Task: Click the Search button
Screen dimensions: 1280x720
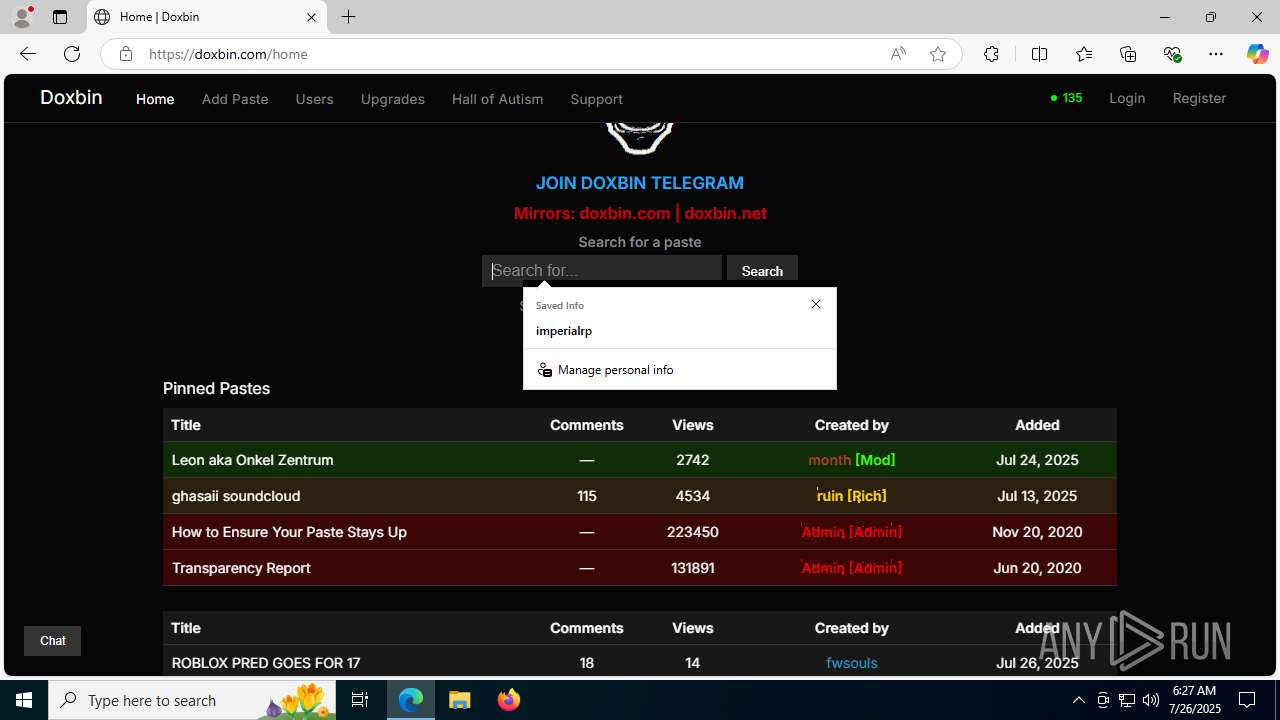Action: tap(762, 271)
